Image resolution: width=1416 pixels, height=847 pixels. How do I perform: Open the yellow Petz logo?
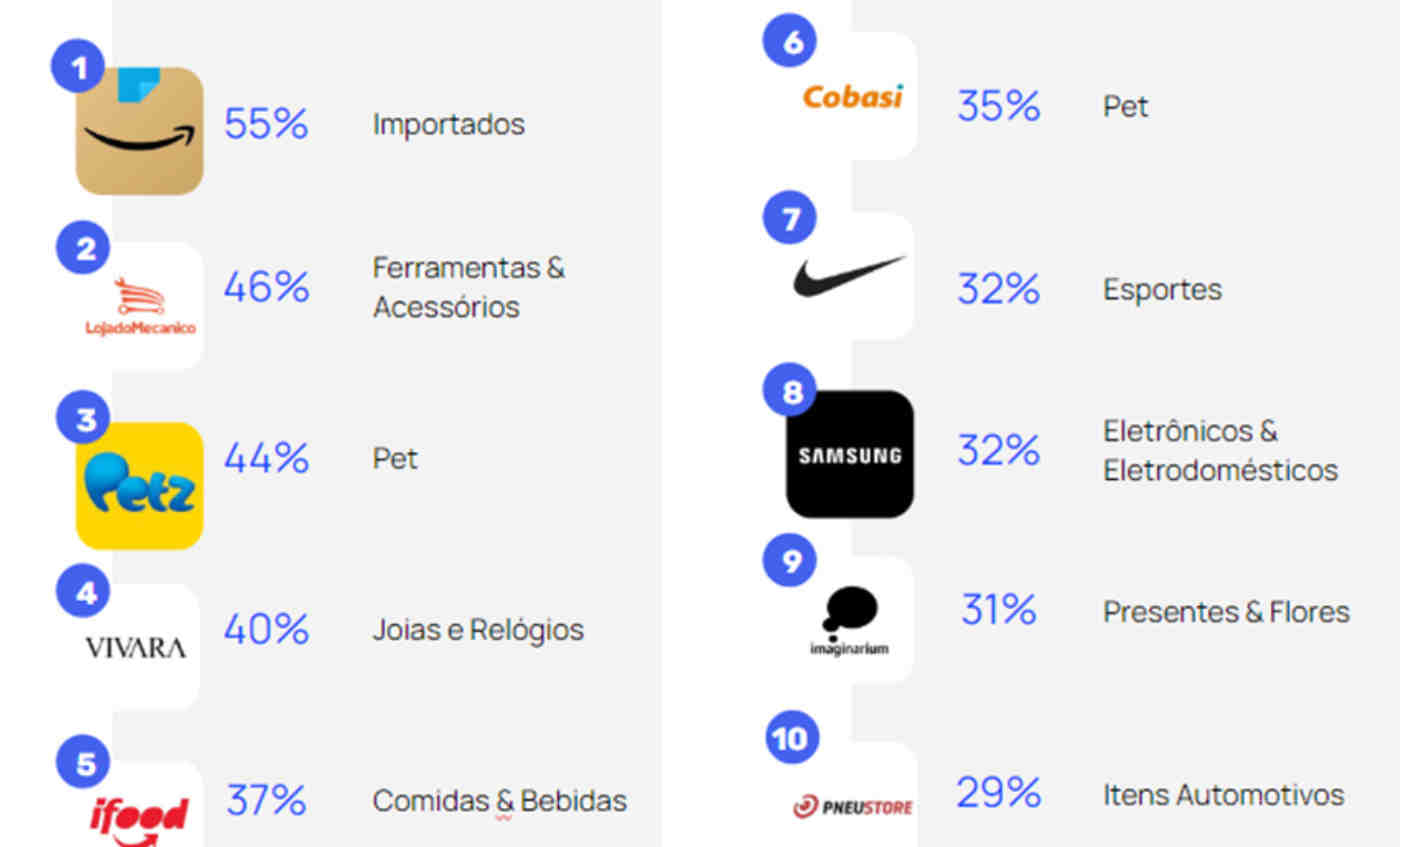pyautogui.click(x=139, y=485)
